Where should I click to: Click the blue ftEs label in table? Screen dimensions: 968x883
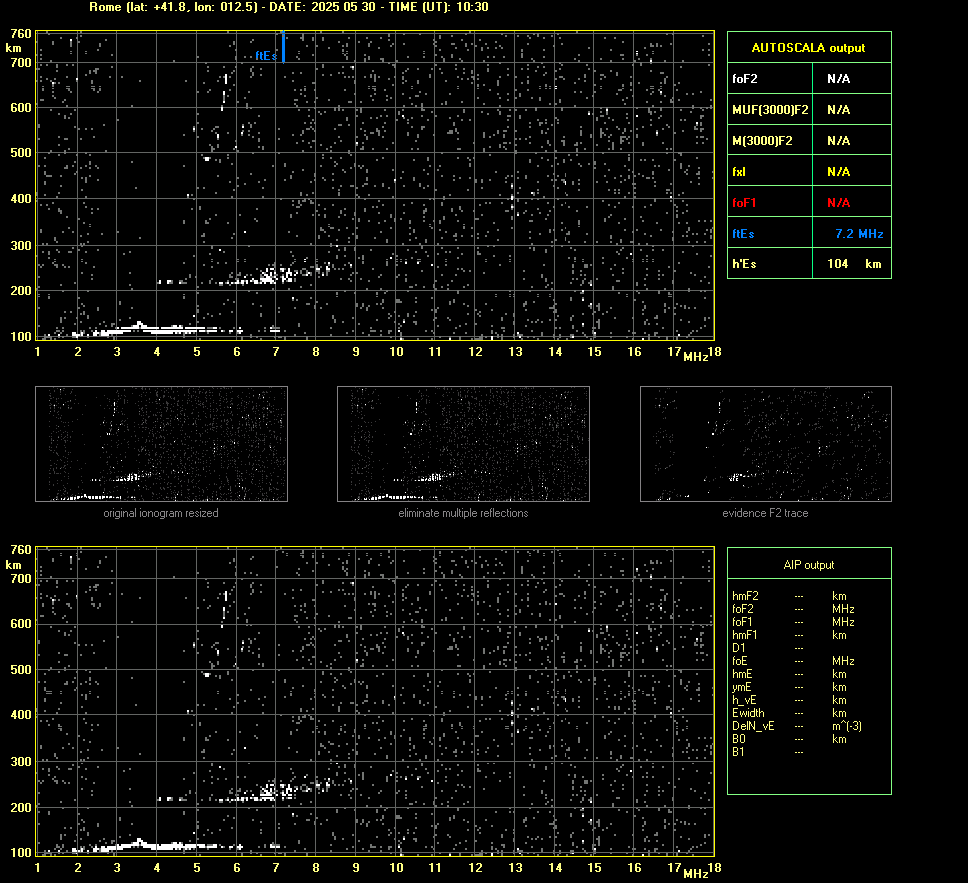click(x=743, y=233)
